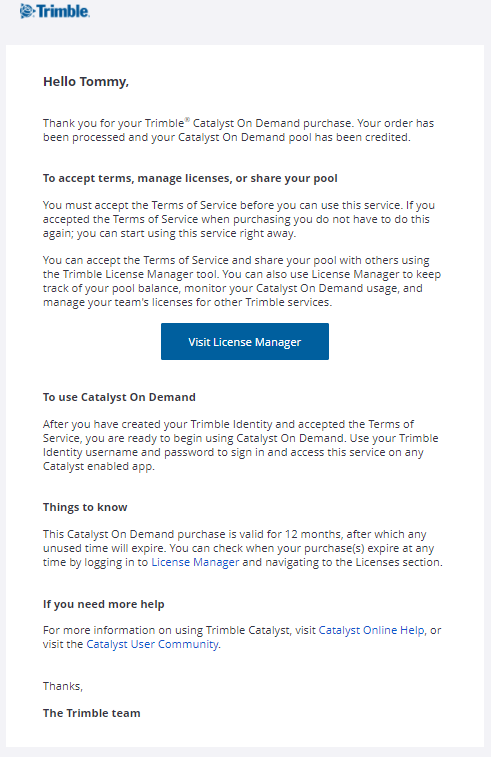Click the registered trademark symbol after Trimble
491x757 pixels.
187,119
